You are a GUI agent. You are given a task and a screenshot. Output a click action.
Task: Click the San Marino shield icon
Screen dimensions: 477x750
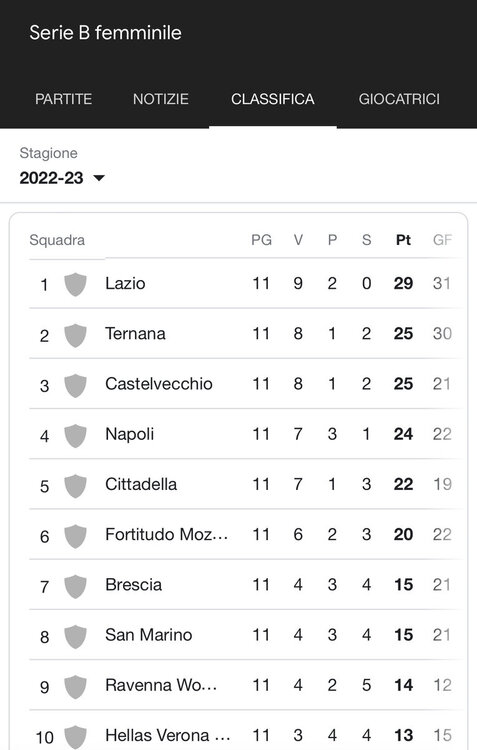[x=76, y=636]
